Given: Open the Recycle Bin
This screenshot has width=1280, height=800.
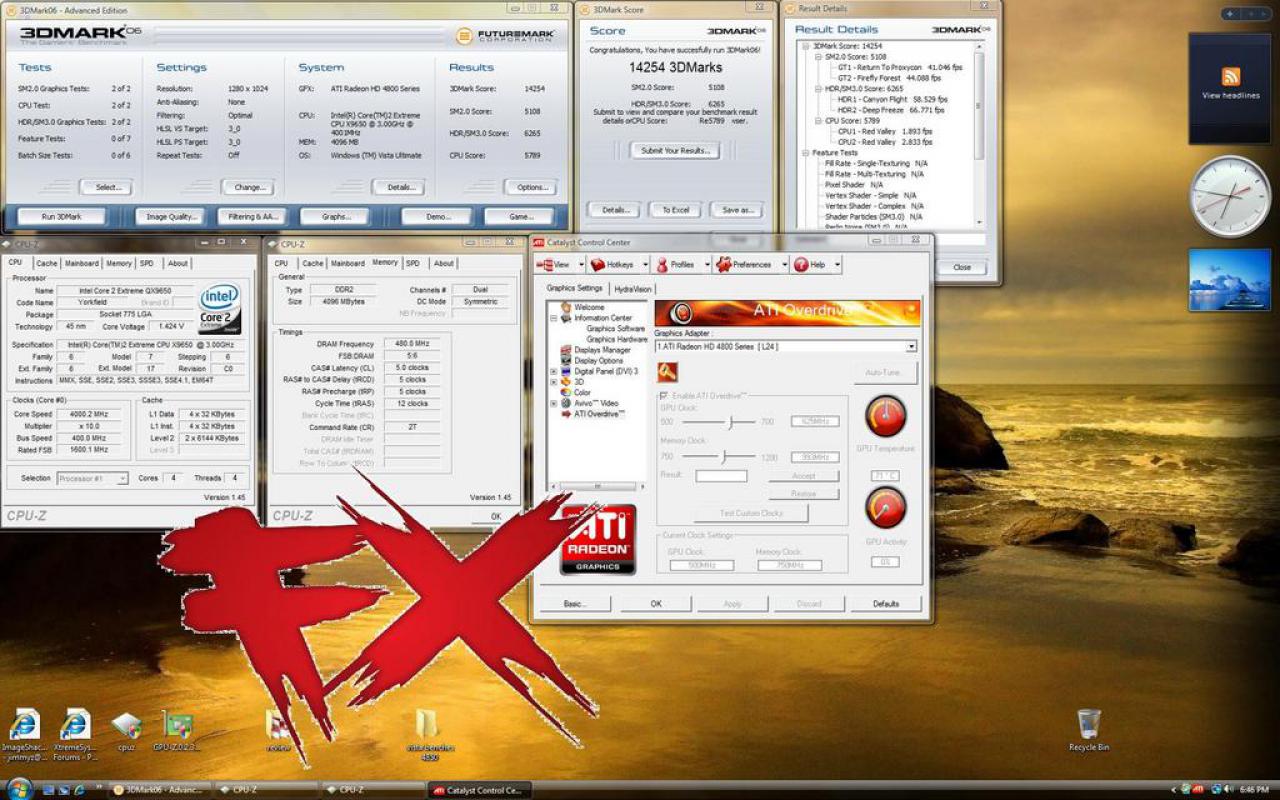Looking at the screenshot, I should (x=1089, y=730).
